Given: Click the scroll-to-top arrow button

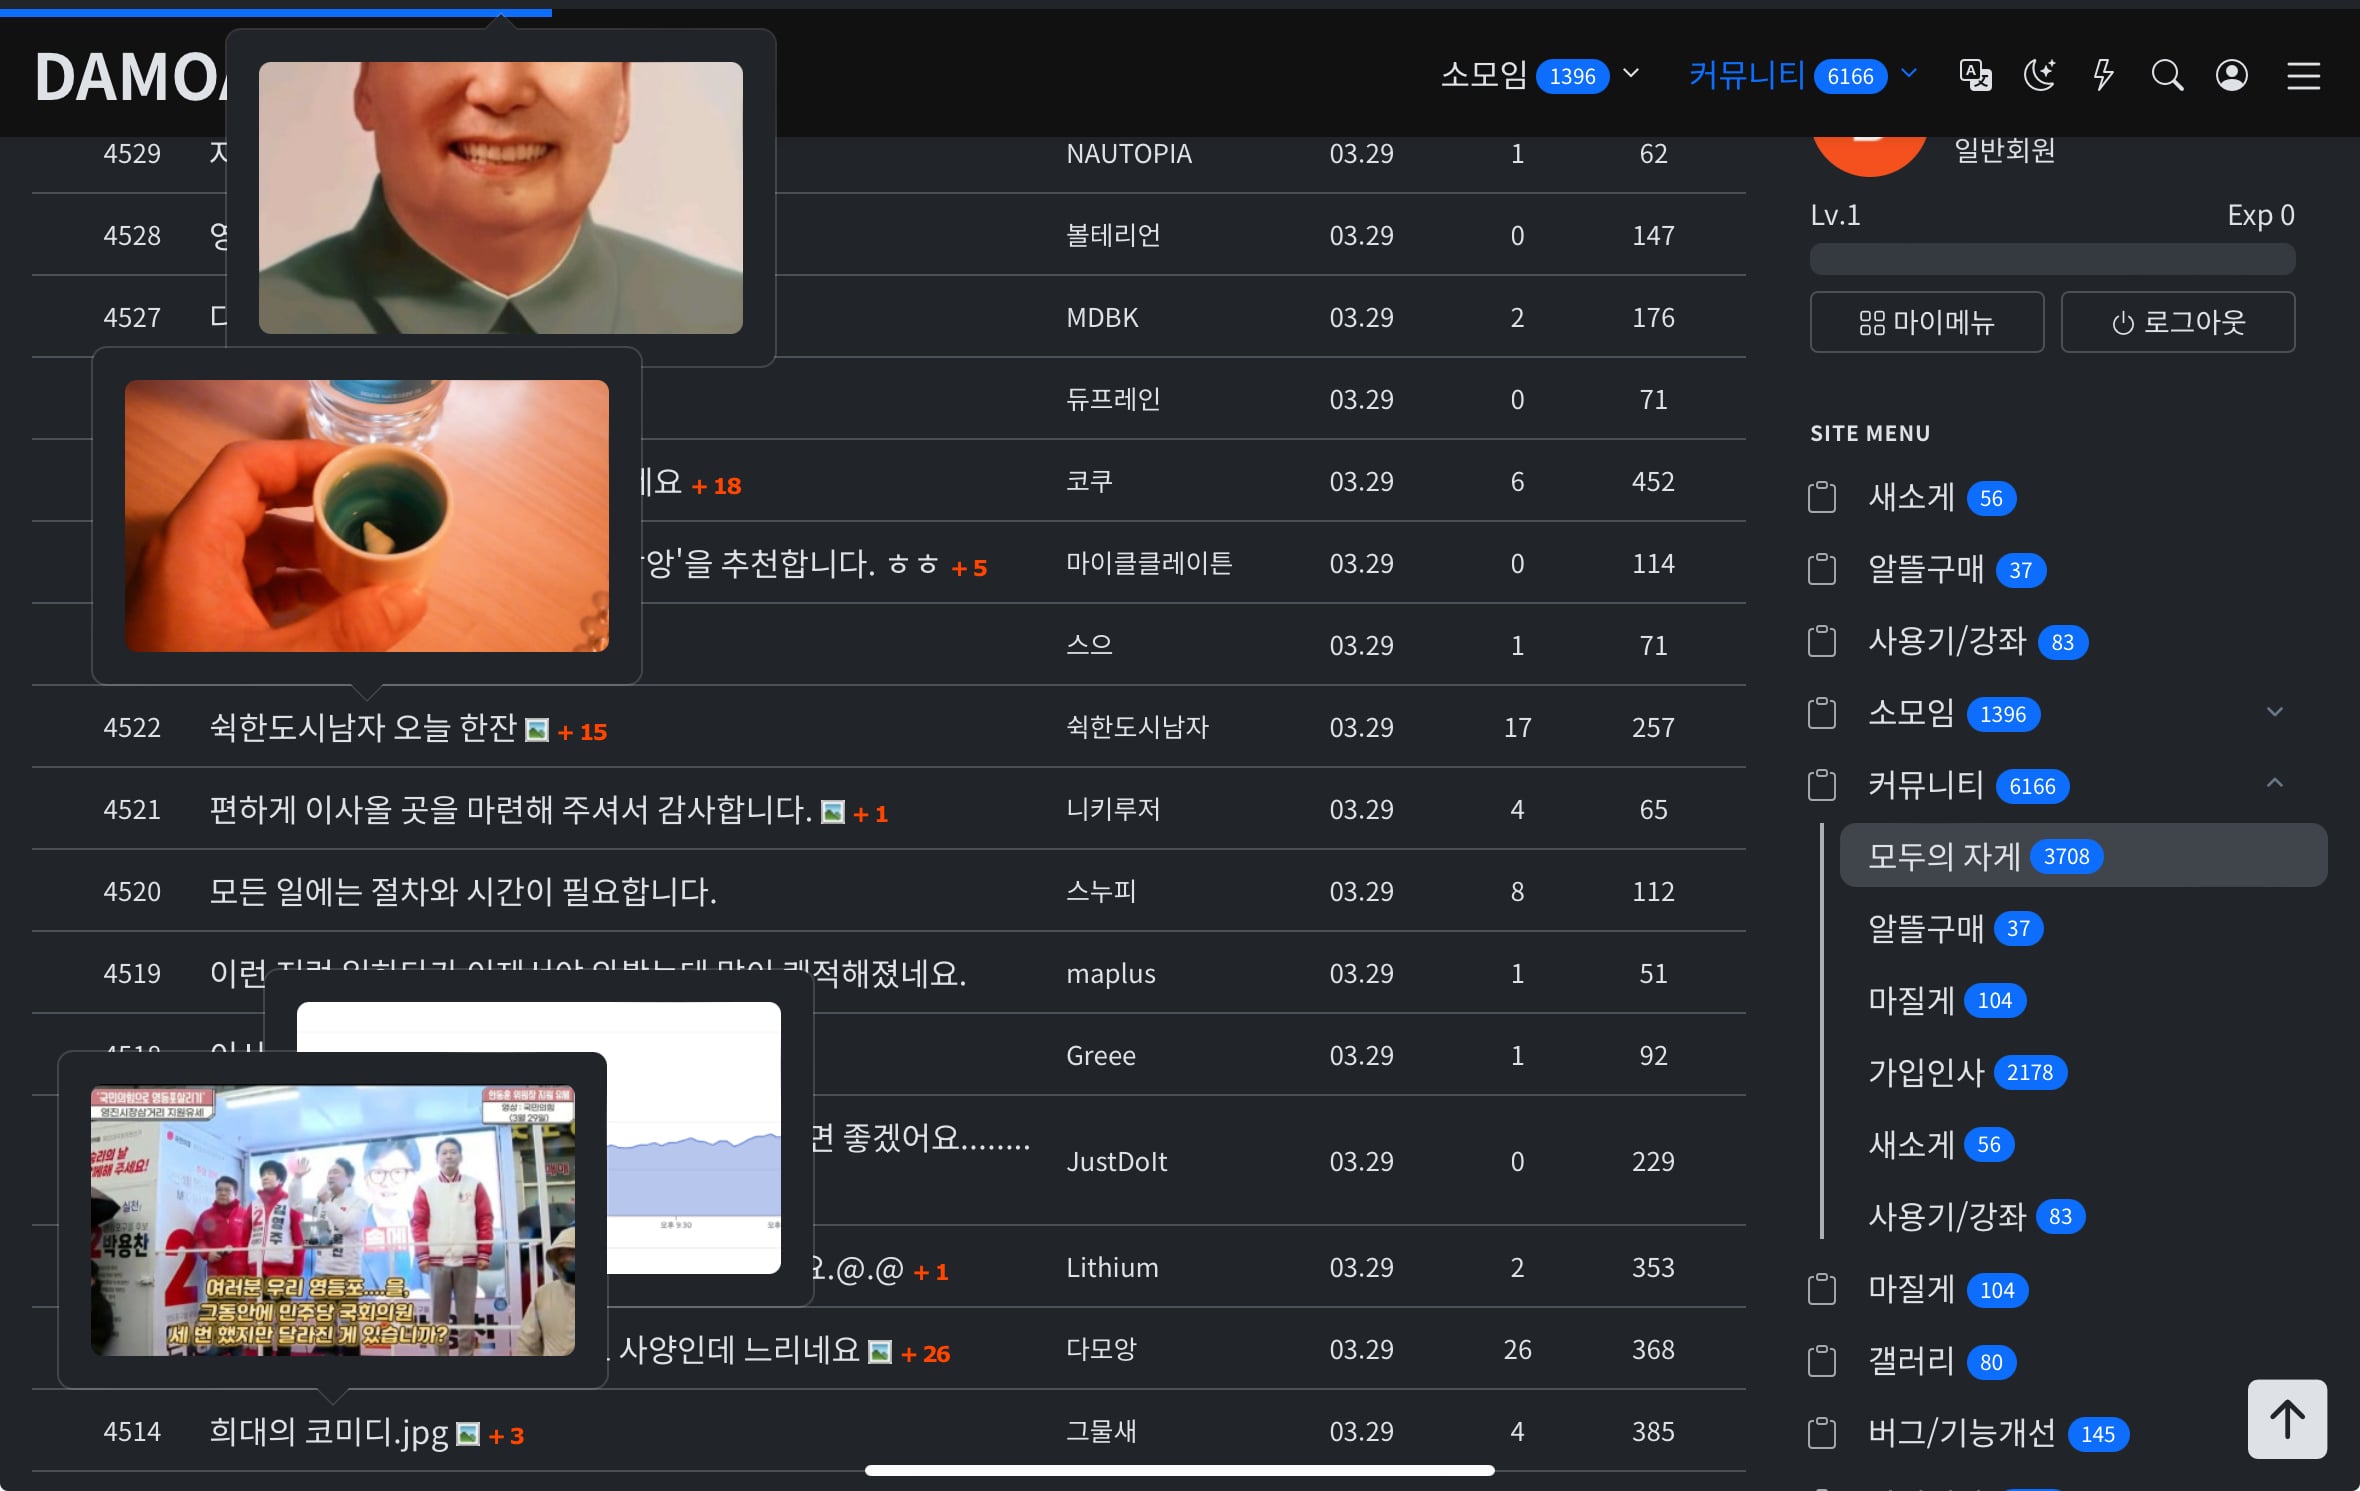Looking at the screenshot, I should pos(2287,1419).
